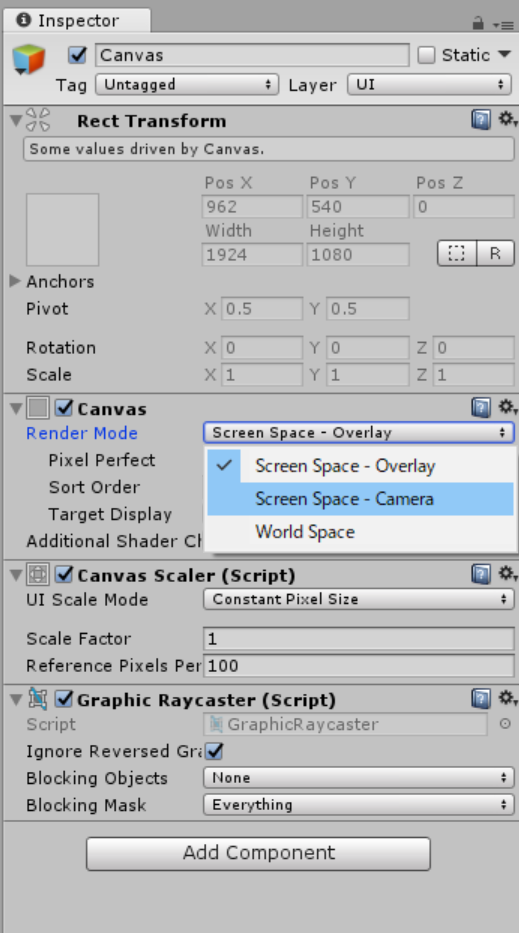Toggle the Inspector lock icon
Image resolution: width=519 pixels, height=933 pixels.
click(478, 23)
